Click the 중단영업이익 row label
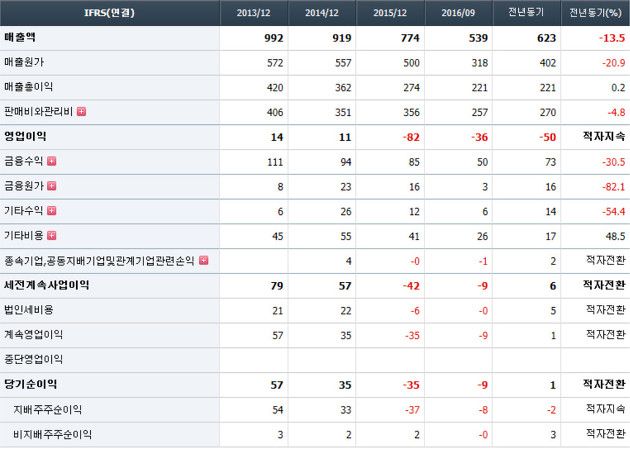This screenshot has height=449, width=630. pyautogui.click(x=33, y=359)
